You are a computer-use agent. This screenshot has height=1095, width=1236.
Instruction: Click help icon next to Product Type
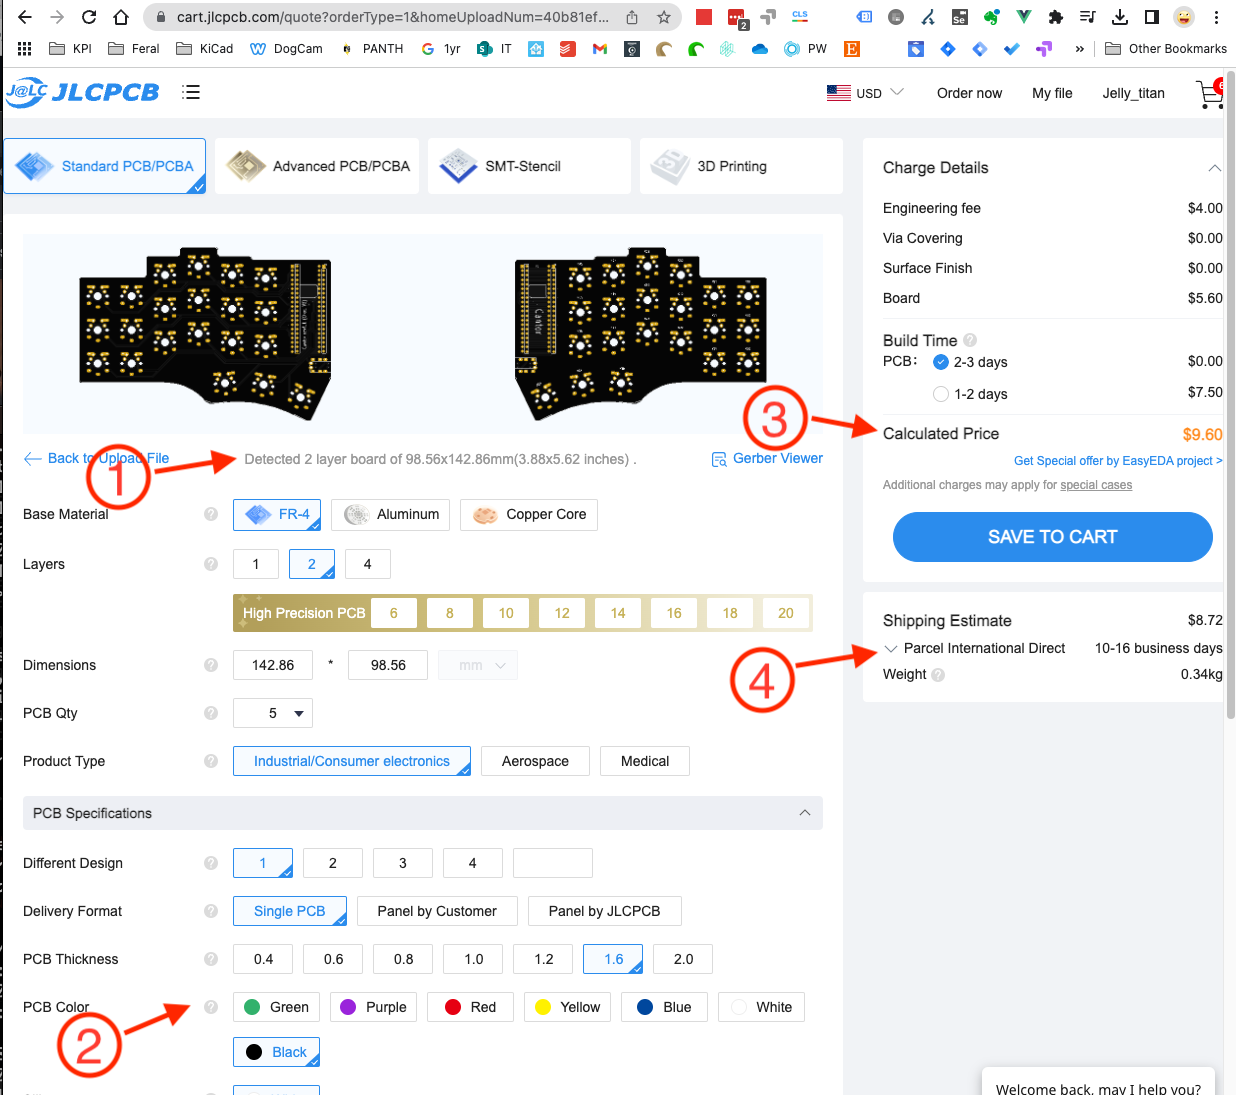pos(211,761)
